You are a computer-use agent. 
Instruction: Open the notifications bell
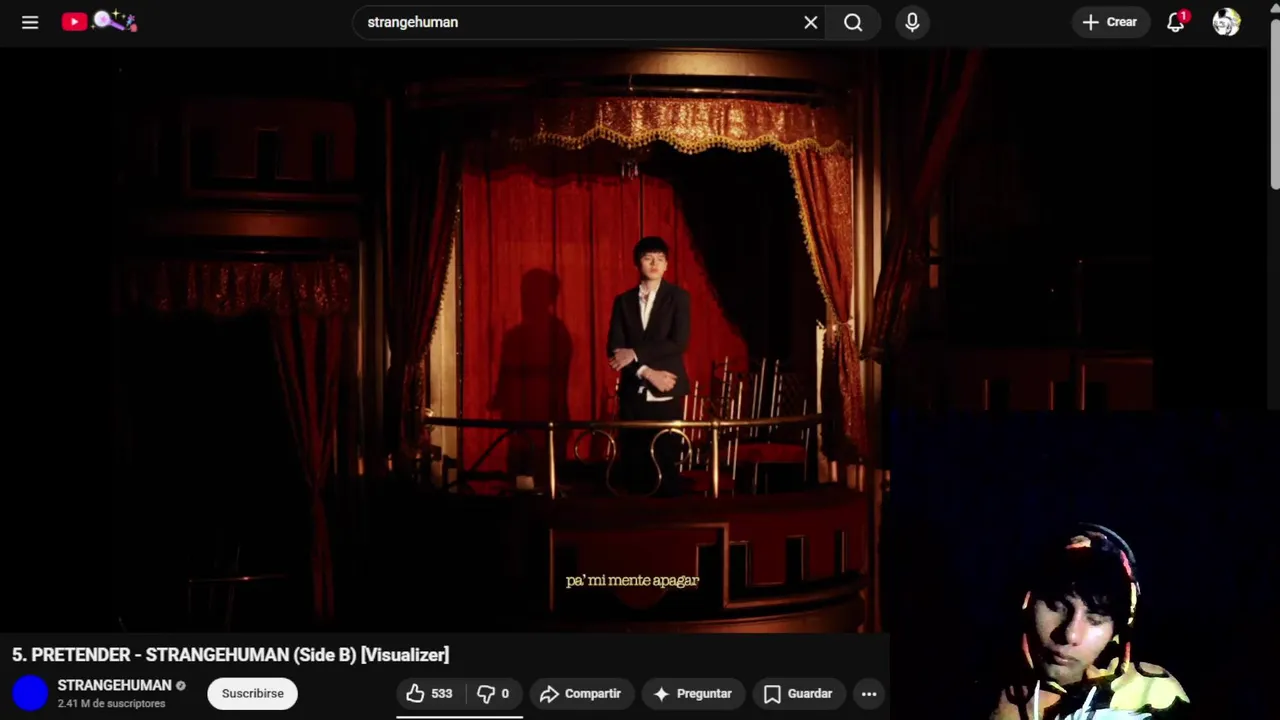1176,22
